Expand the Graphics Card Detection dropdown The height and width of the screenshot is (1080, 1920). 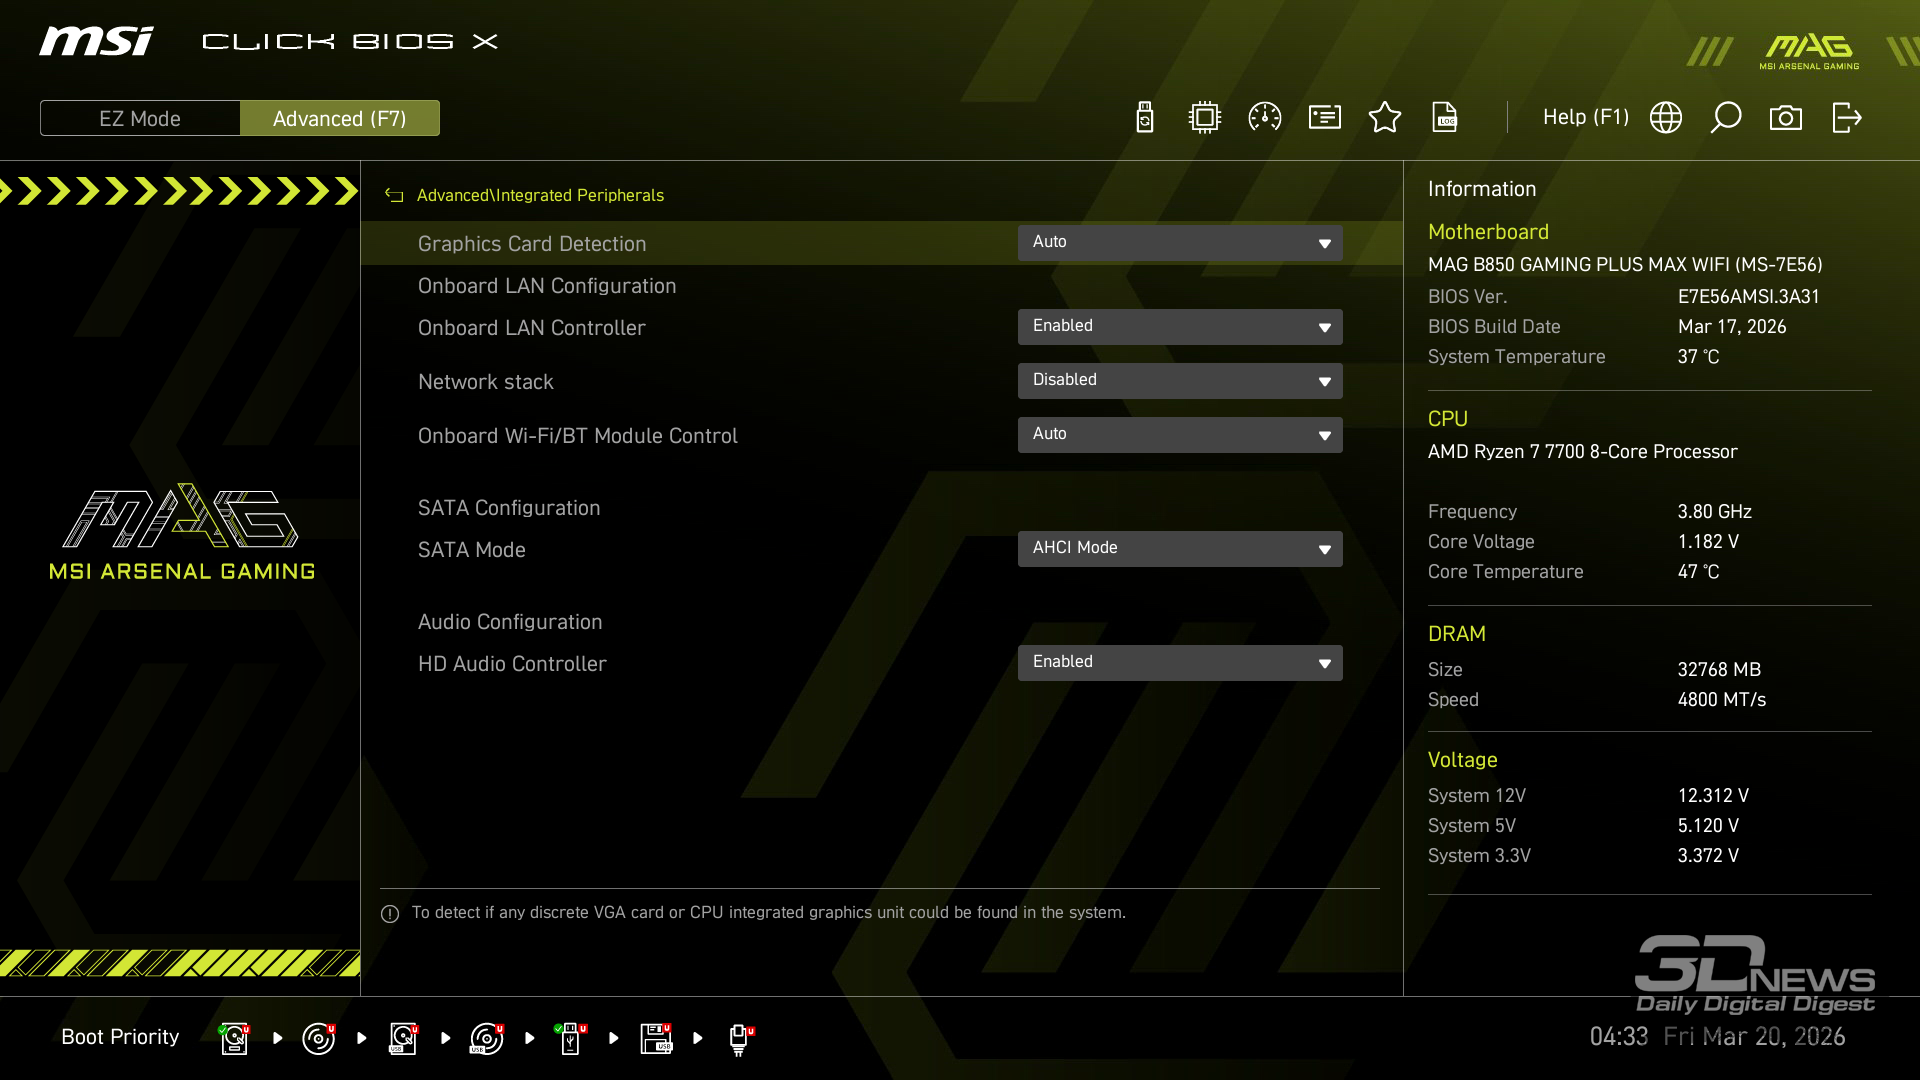coord(1180,243)
